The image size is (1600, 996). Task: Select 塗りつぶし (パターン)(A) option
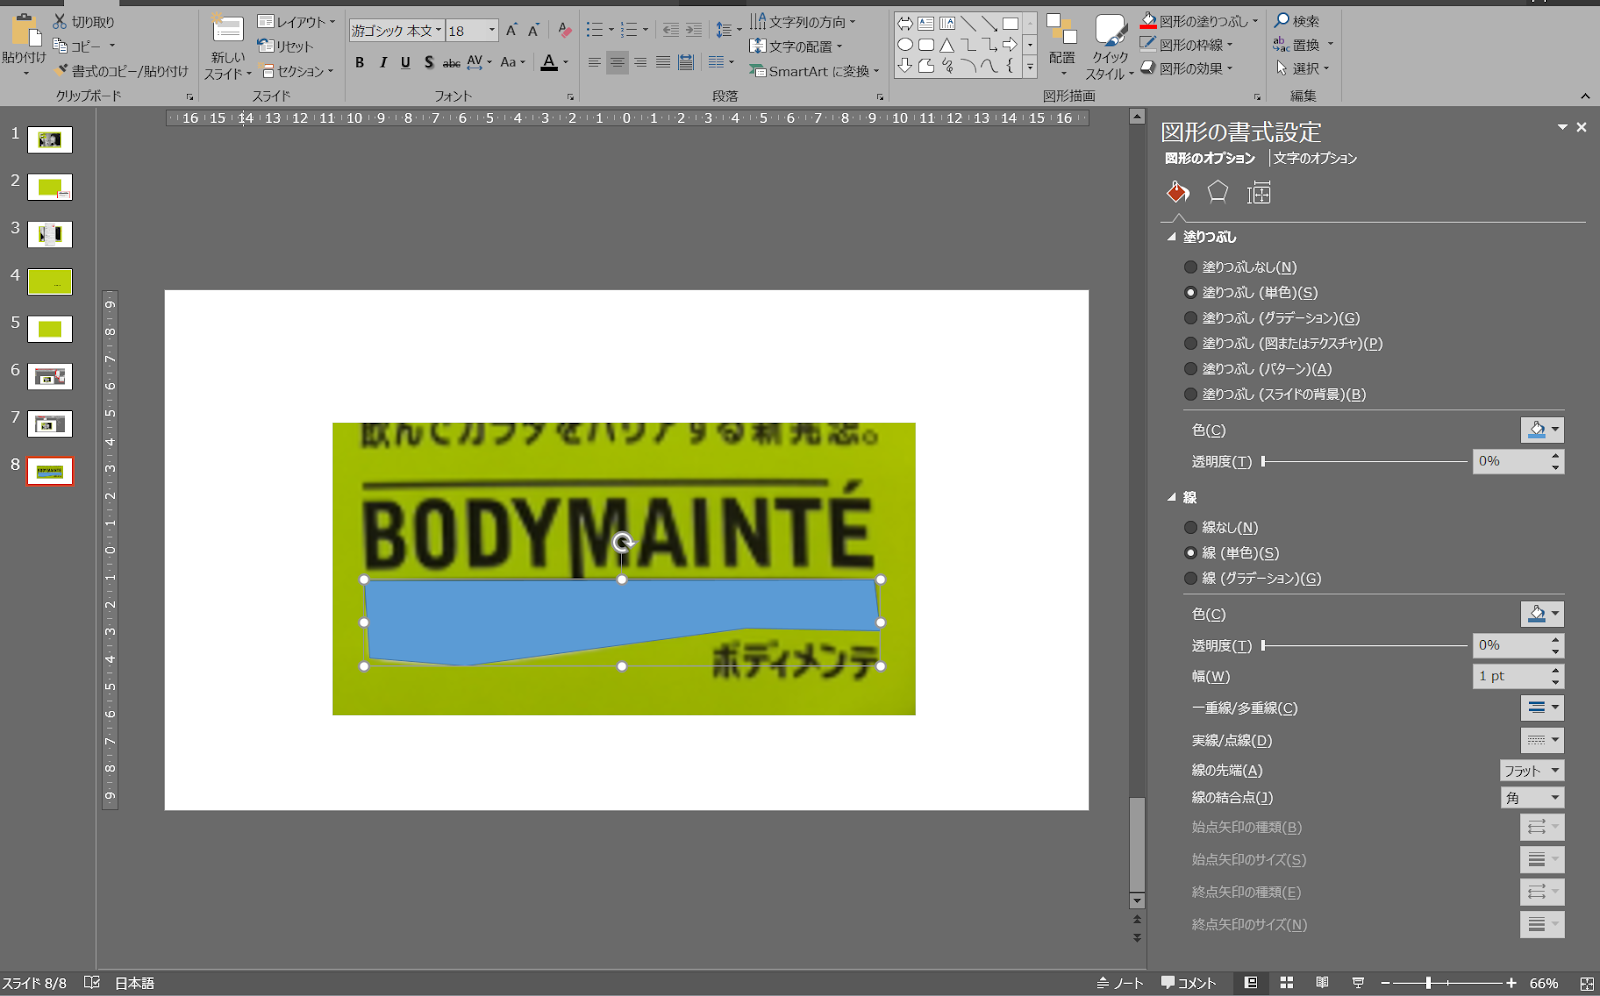click(1257, 369)
